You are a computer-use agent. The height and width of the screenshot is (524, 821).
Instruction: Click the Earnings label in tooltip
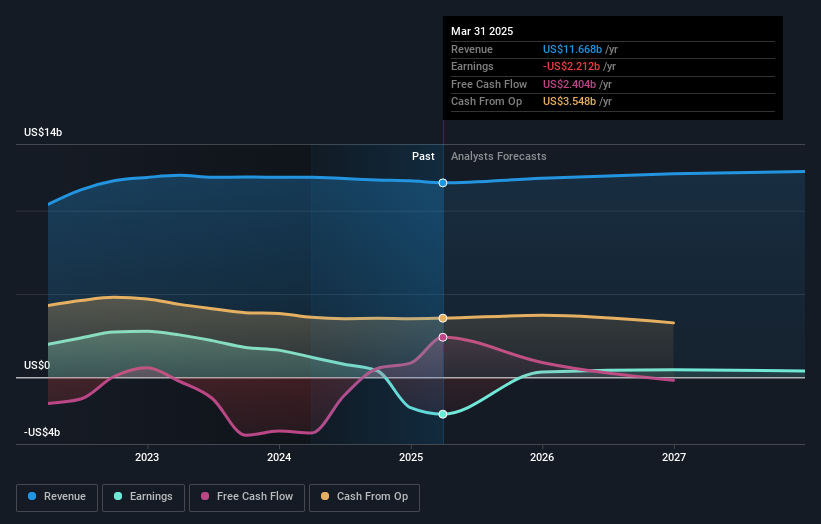point(472,66)
